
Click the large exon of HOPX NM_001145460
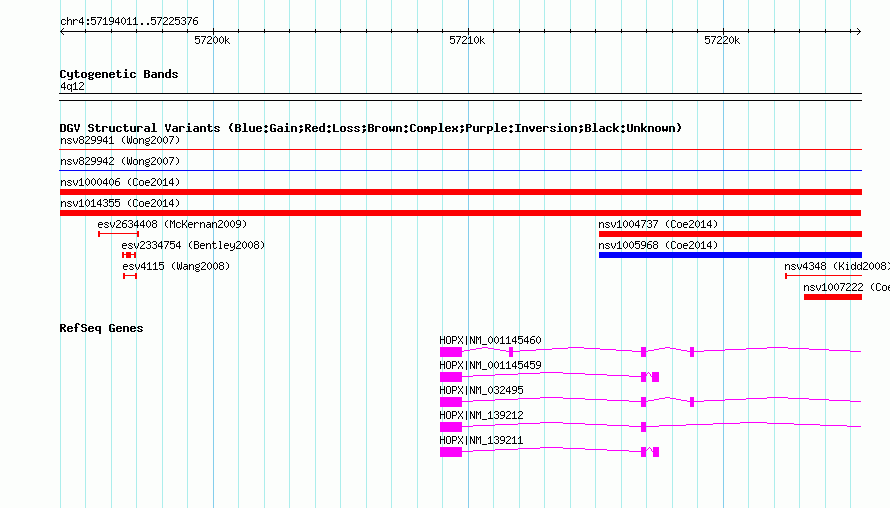coord(451,352)
